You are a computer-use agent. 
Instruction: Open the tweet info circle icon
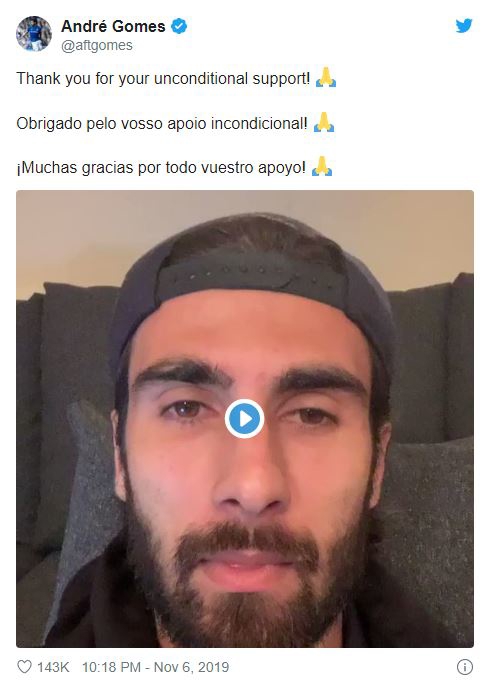point(465,667)
